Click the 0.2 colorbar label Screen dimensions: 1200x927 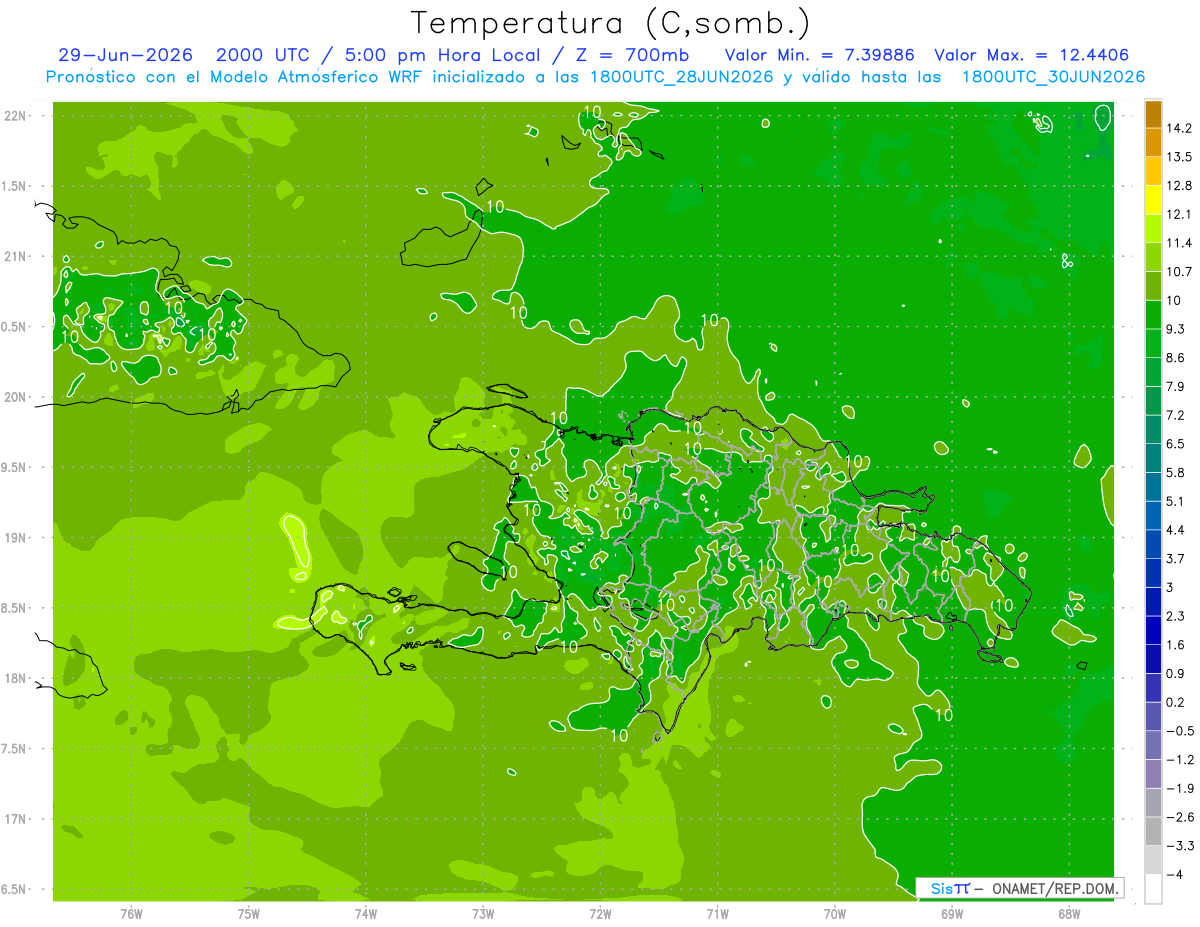(1176, 702)
